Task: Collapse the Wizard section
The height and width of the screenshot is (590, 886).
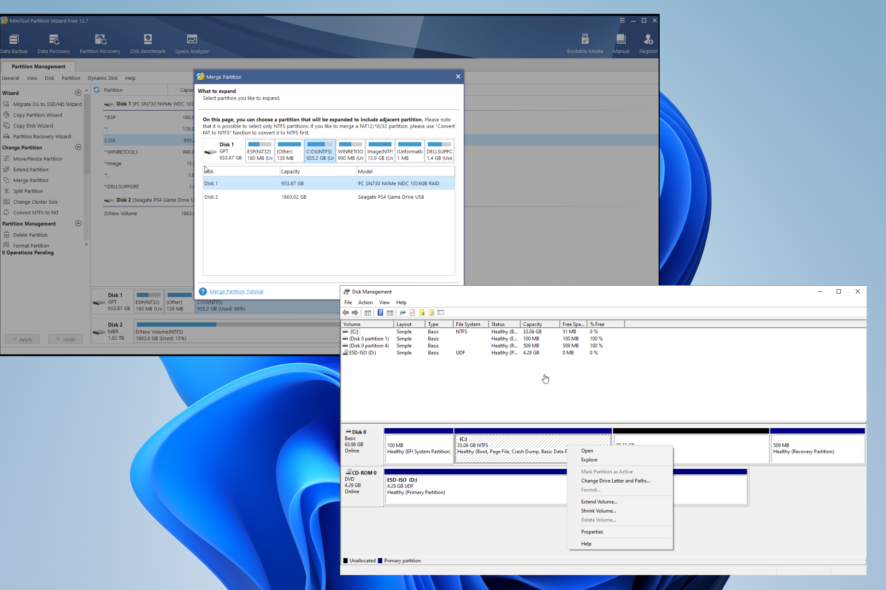Action: pos(78,93)
